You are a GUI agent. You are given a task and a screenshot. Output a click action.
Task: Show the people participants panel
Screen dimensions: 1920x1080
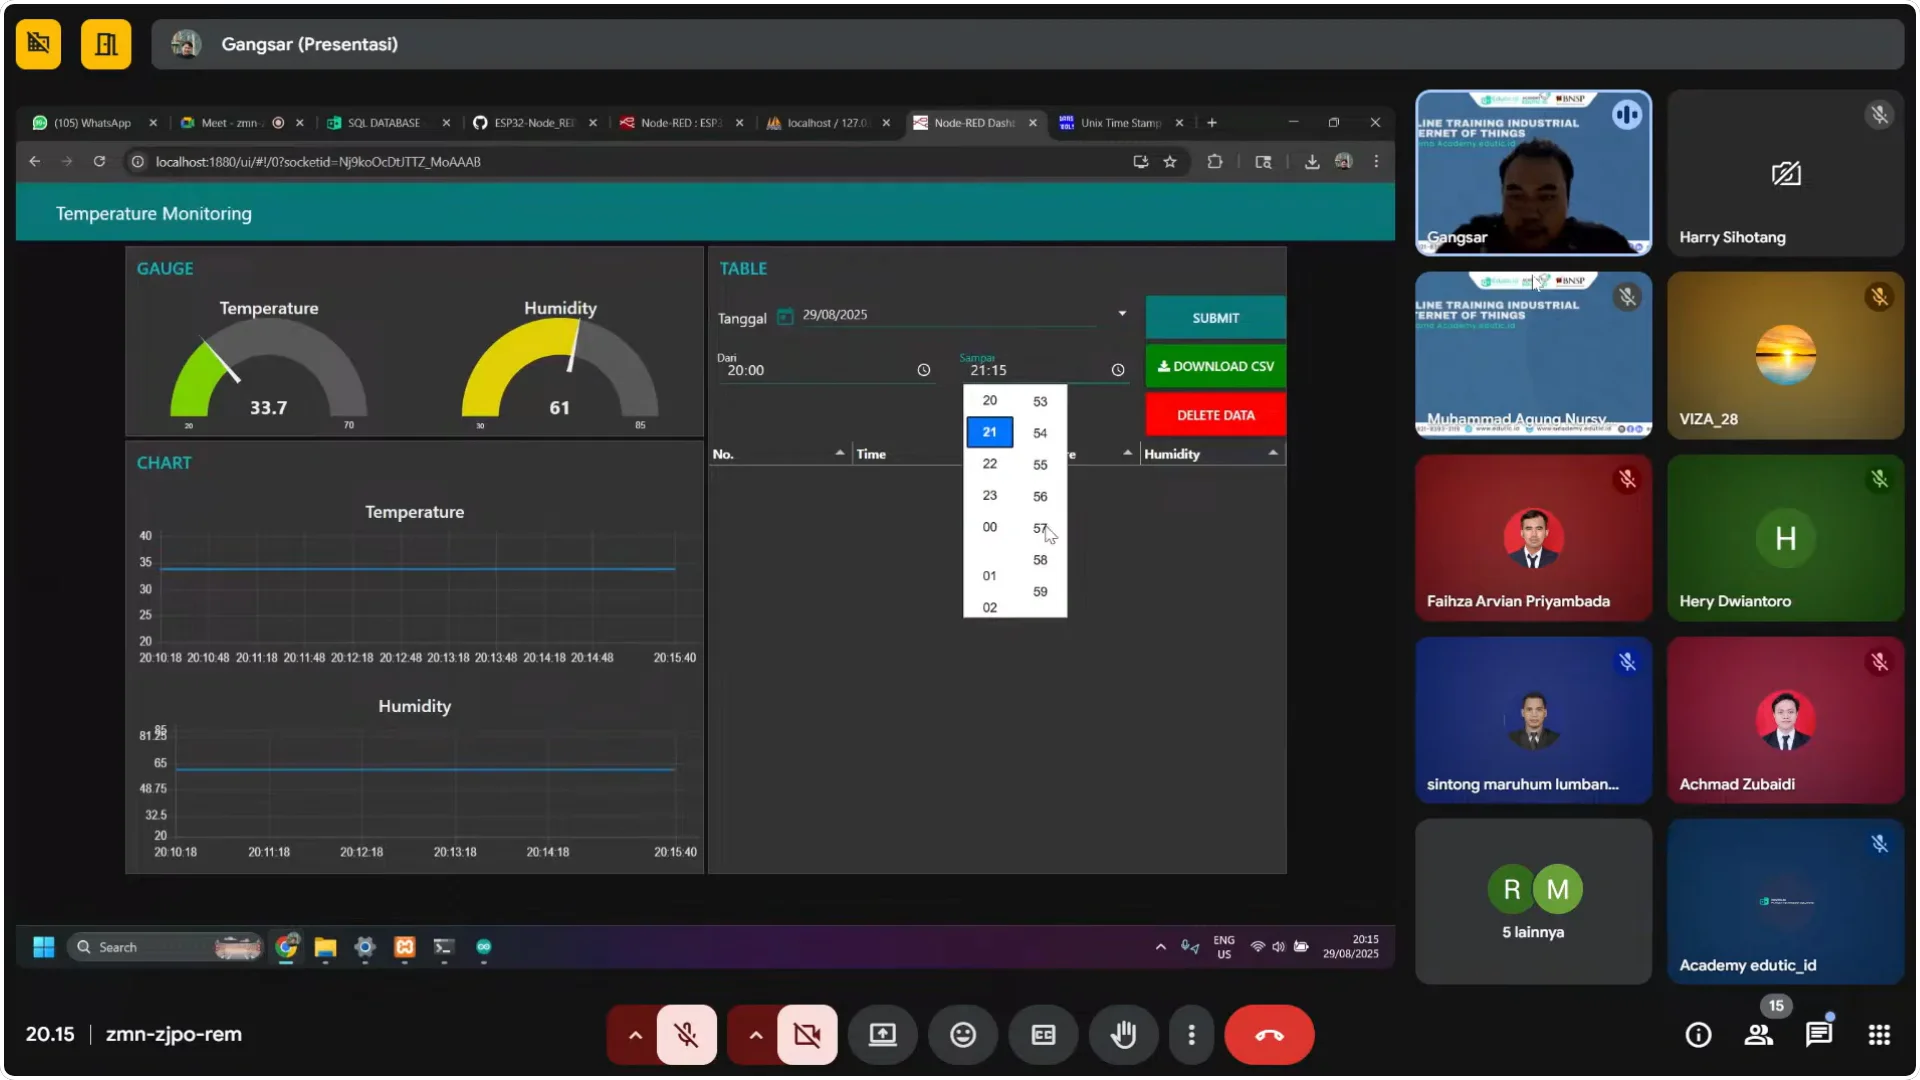(1758, 1035)
